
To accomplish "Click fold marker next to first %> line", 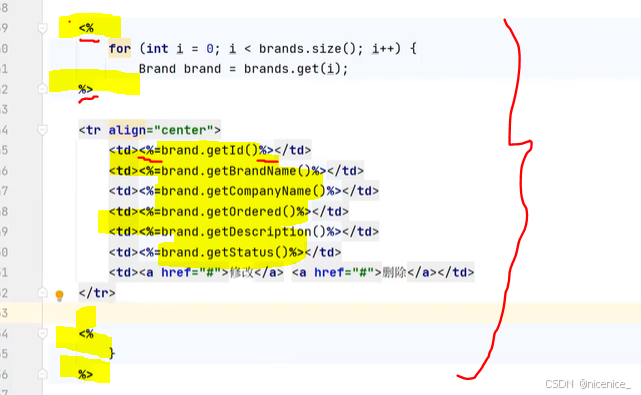I will pos(43,89).
